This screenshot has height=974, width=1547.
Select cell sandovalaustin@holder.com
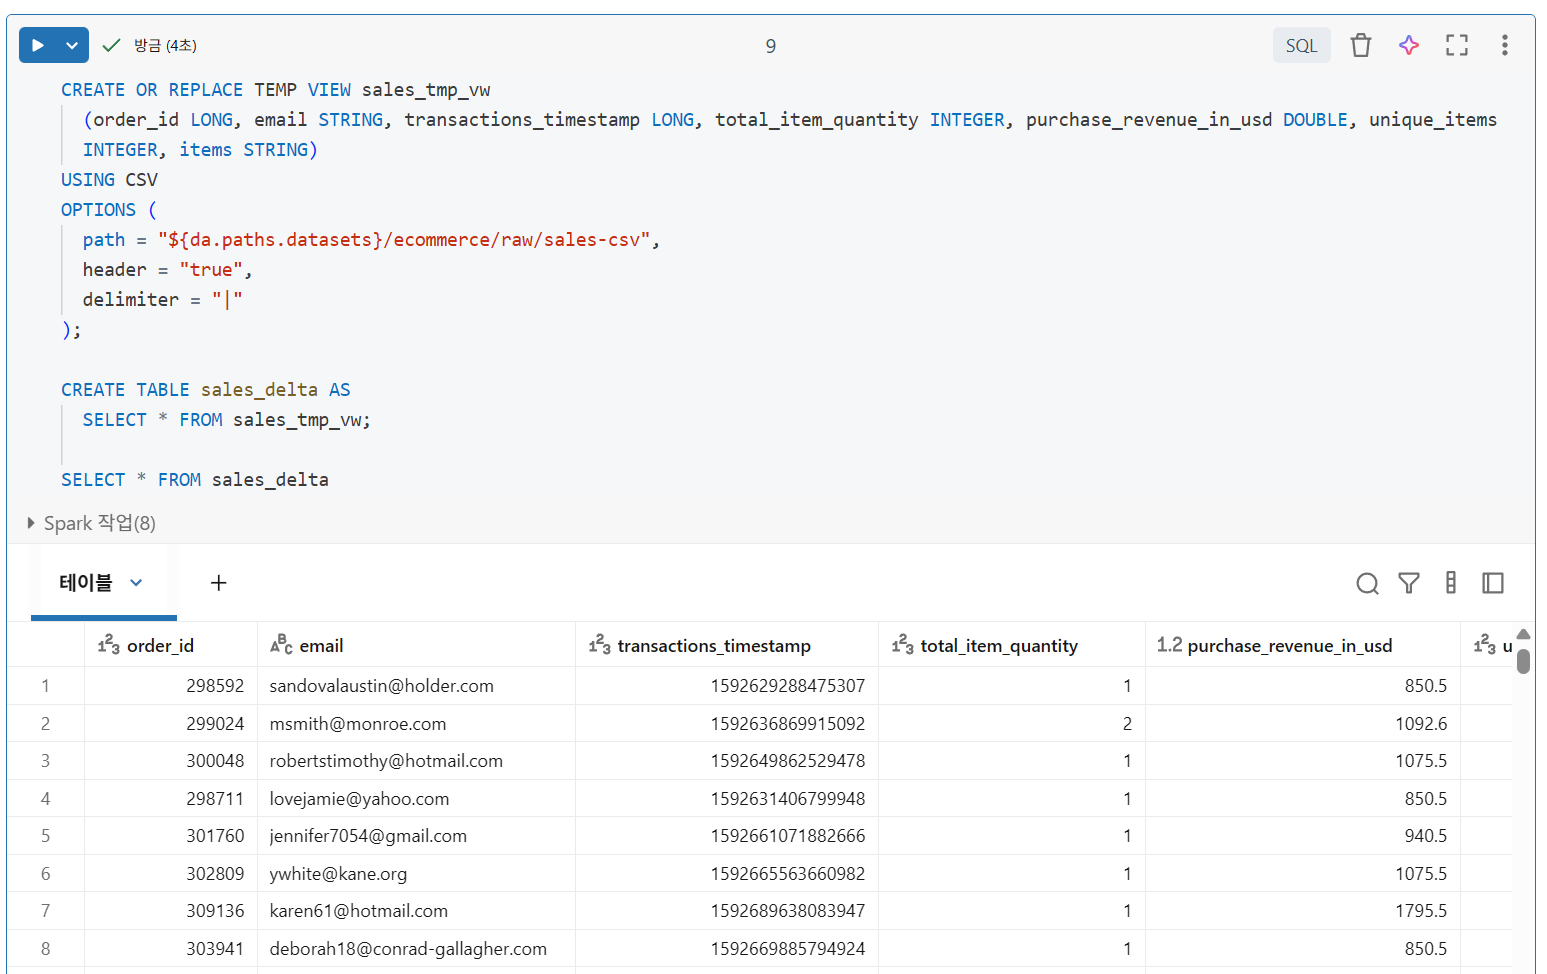pyautogui.click(x=416, y=686)
